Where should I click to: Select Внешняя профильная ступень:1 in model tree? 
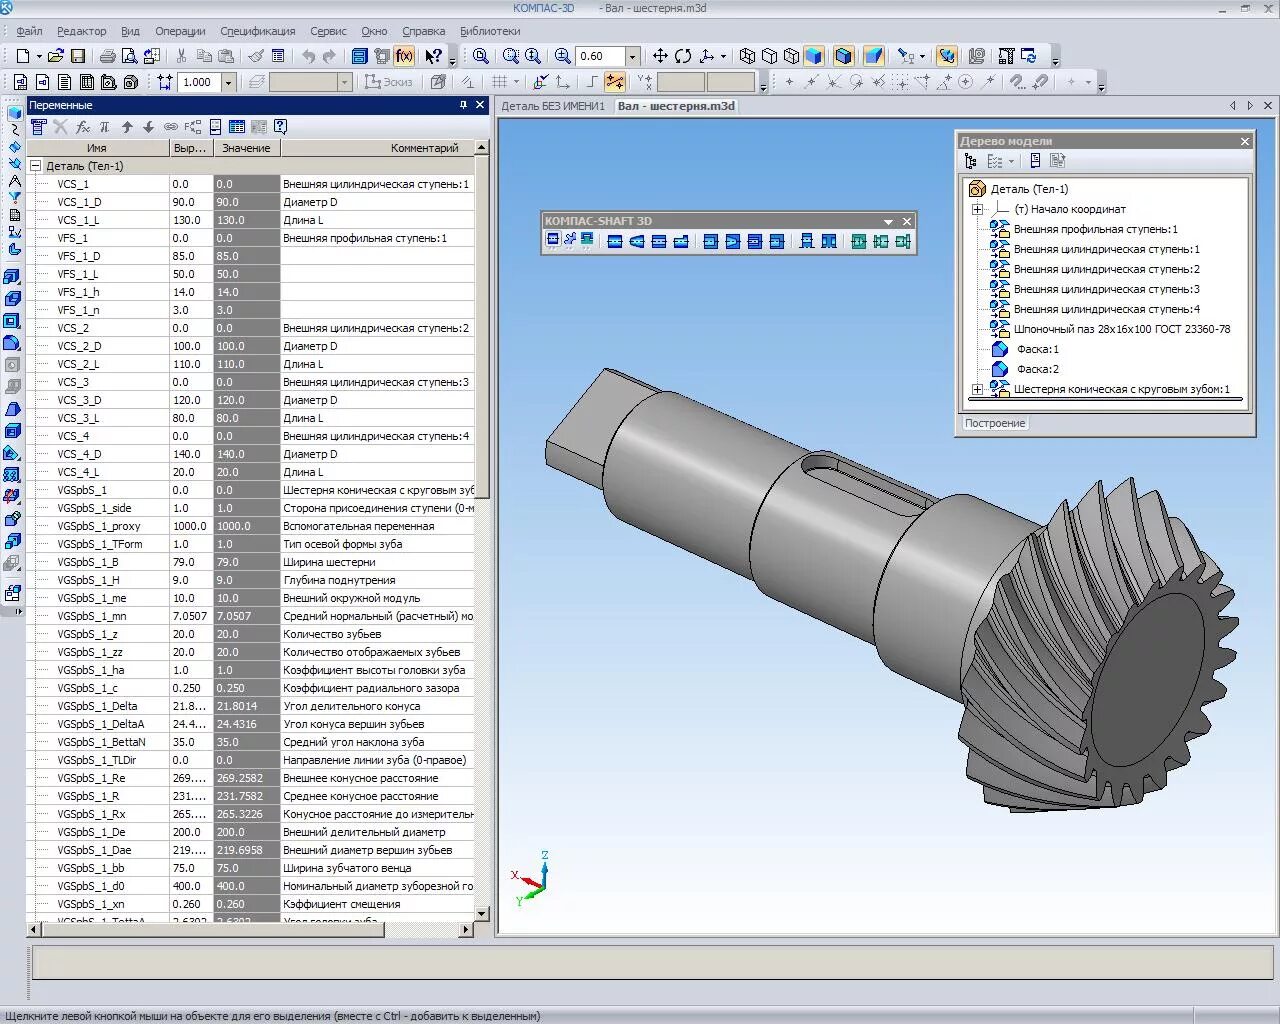pyautogui.click(x=1095, y=229)
